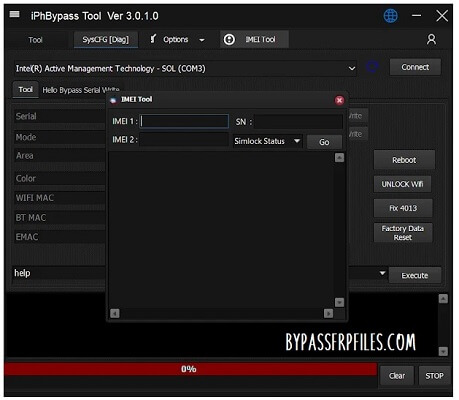459x400 pixels.
Task: Click the Reboot button
Action: (x=404, y=160)
